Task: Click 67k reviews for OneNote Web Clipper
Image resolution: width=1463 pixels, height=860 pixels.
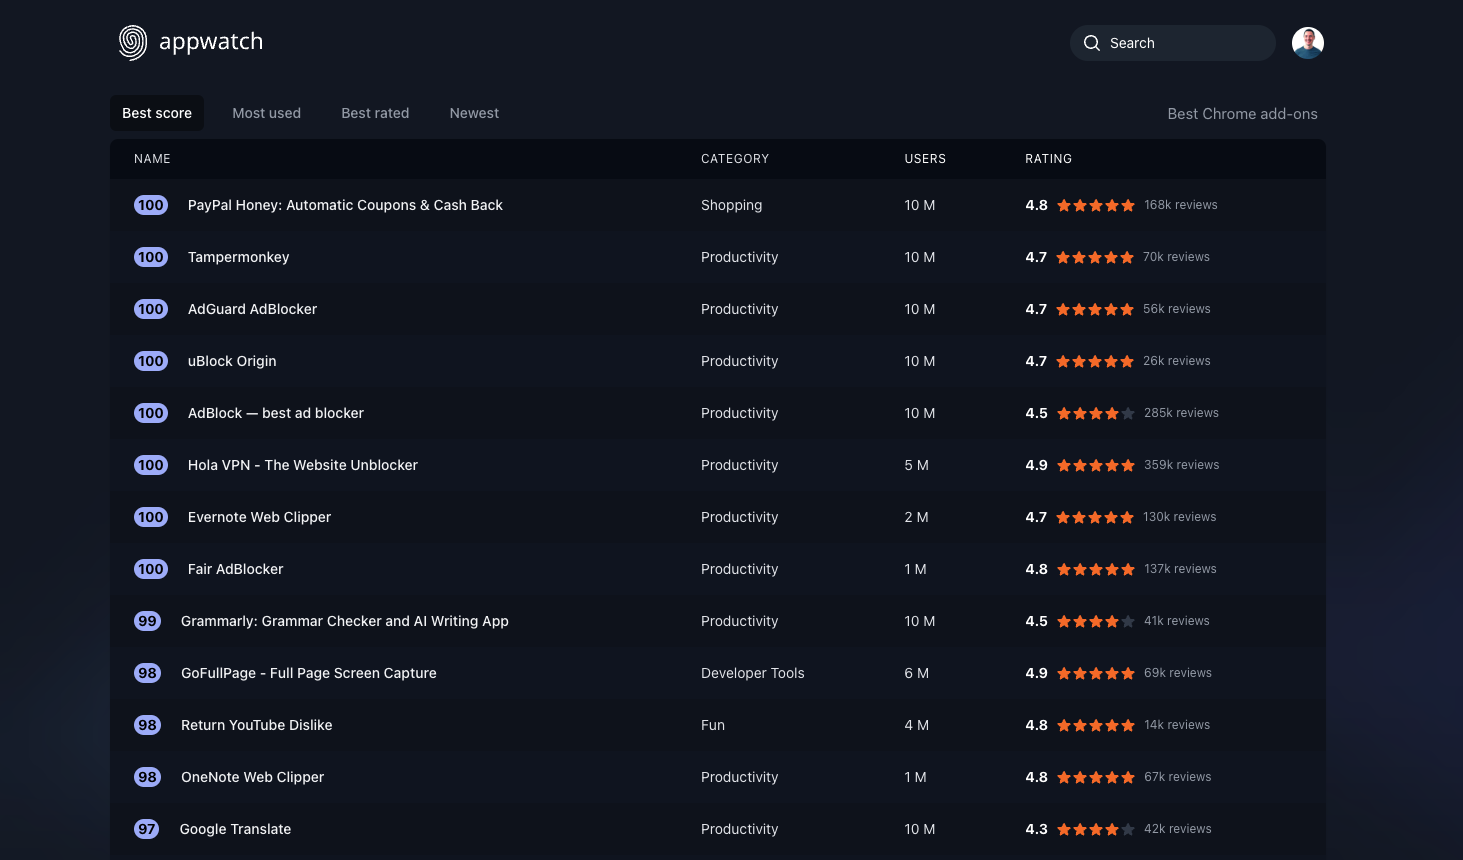Action: pyautogui.click(x=1178, y=777)
